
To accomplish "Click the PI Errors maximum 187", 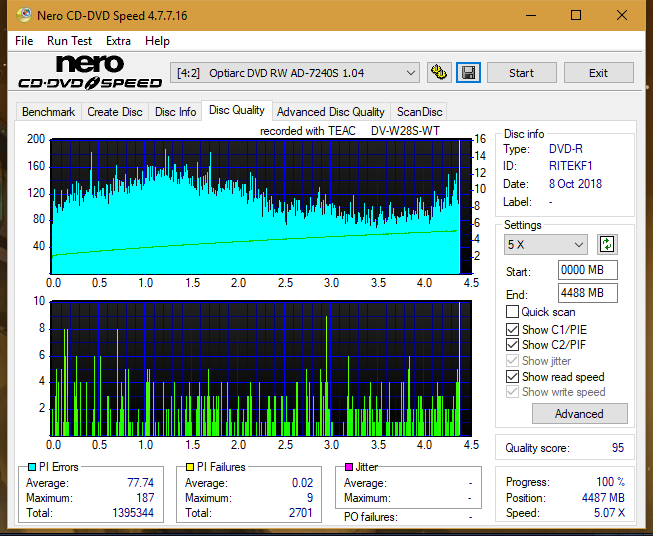I will point(145,498).
